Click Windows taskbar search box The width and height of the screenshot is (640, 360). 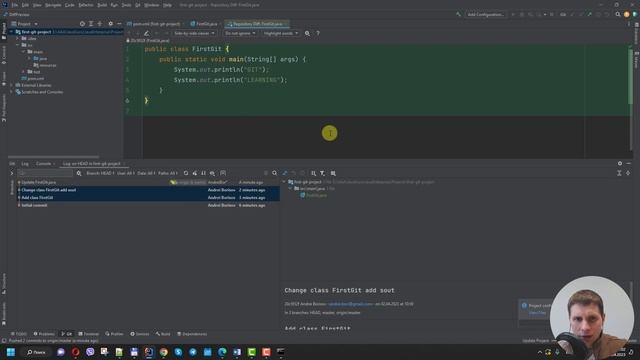[36, 352]
